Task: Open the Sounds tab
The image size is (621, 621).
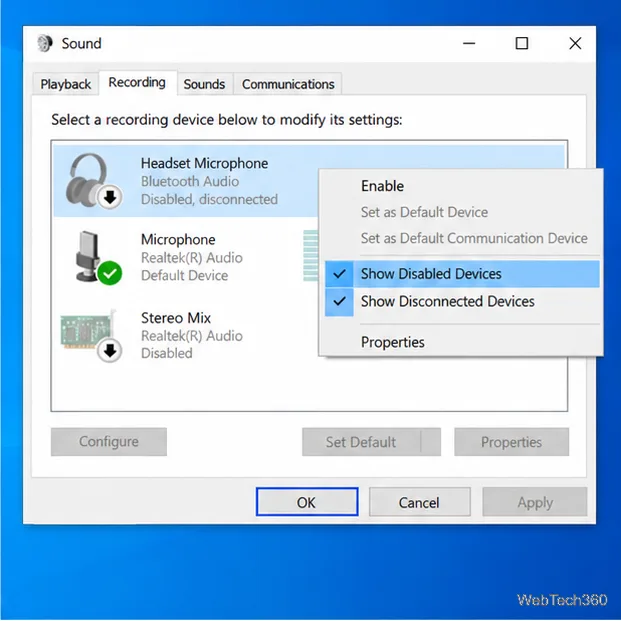Action: [204, 84]
